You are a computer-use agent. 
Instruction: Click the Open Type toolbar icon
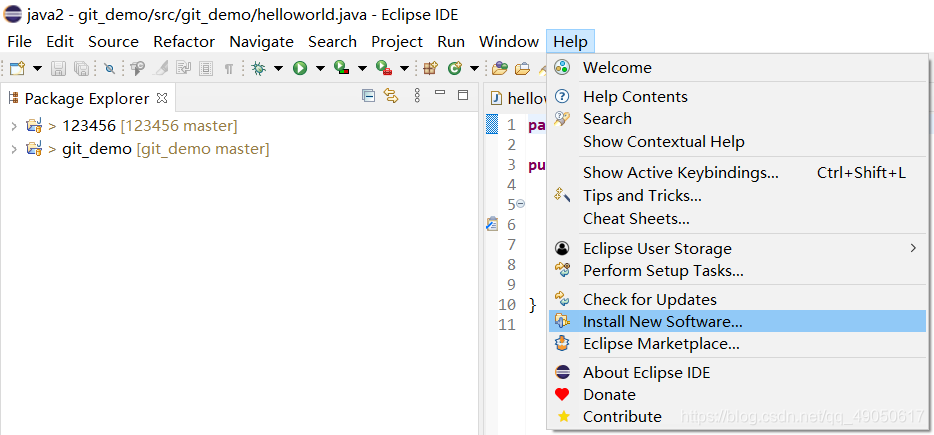tap(500, 69)
